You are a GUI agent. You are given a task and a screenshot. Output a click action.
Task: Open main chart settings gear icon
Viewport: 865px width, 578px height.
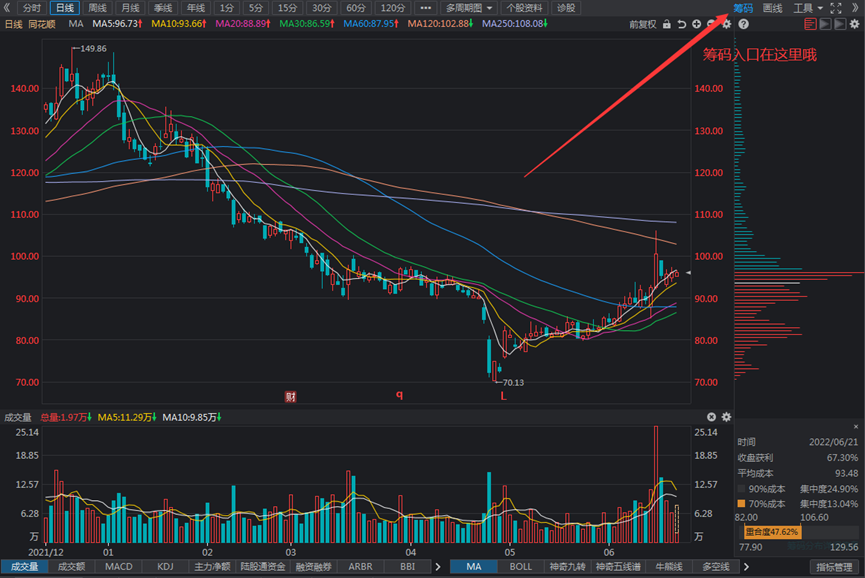coord(727,23)
